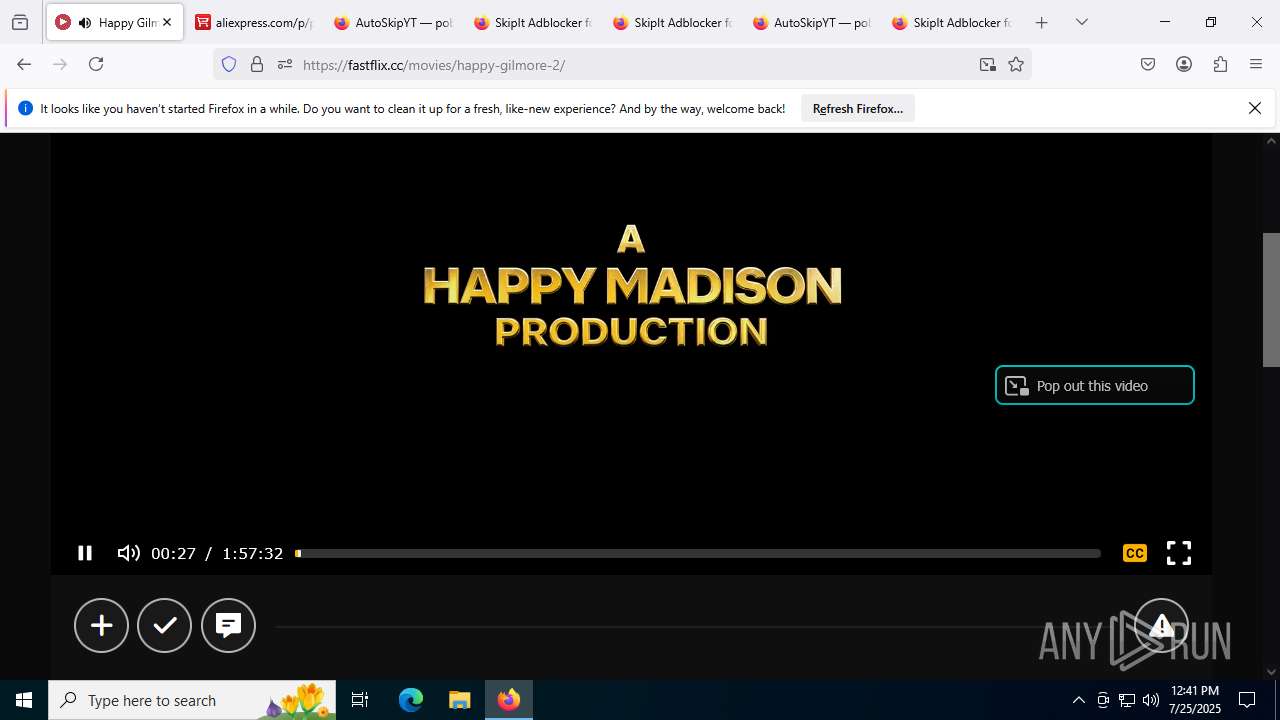This screenshot has width=1280, height=720.
Task: Dismiss the Firefox notification bar
Action: pyautogui.click(x=1255, y=108)
